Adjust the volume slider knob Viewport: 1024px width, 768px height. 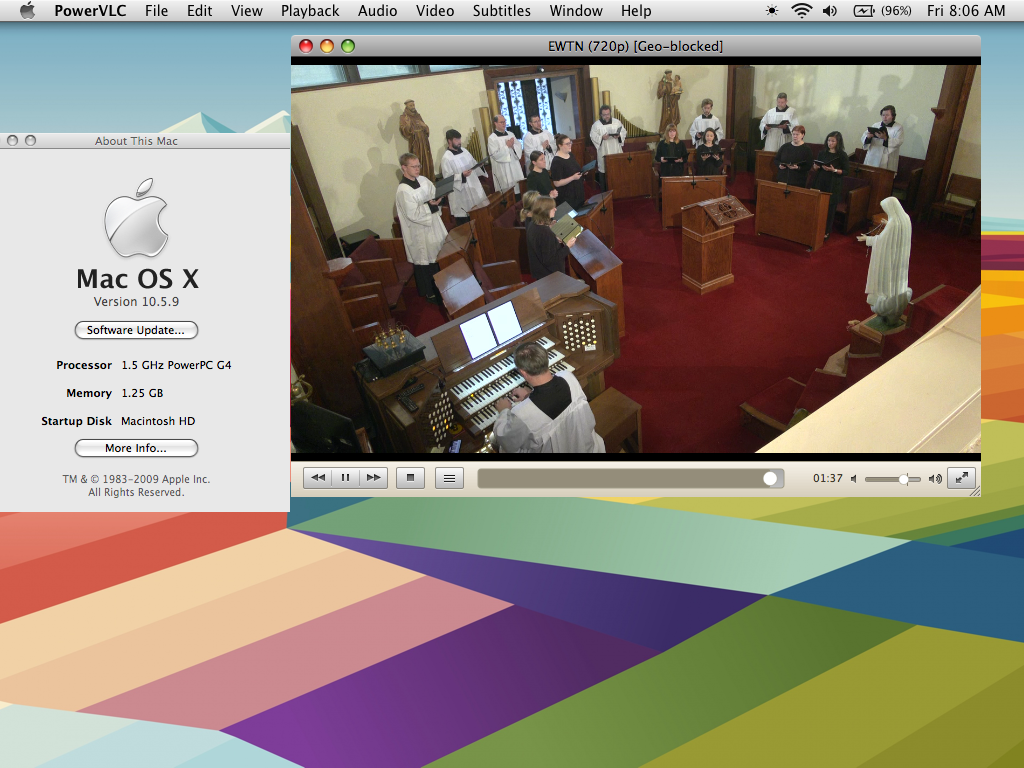pos(903,479)
